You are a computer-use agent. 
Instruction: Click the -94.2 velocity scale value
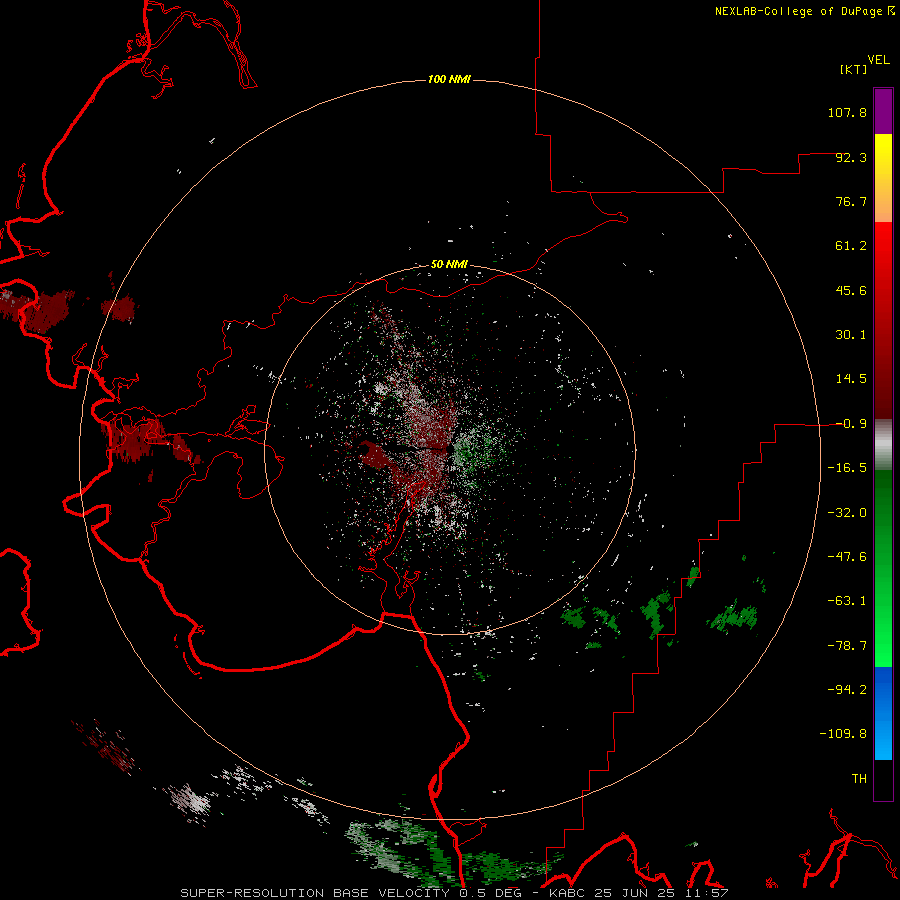[x=847, y=690]
